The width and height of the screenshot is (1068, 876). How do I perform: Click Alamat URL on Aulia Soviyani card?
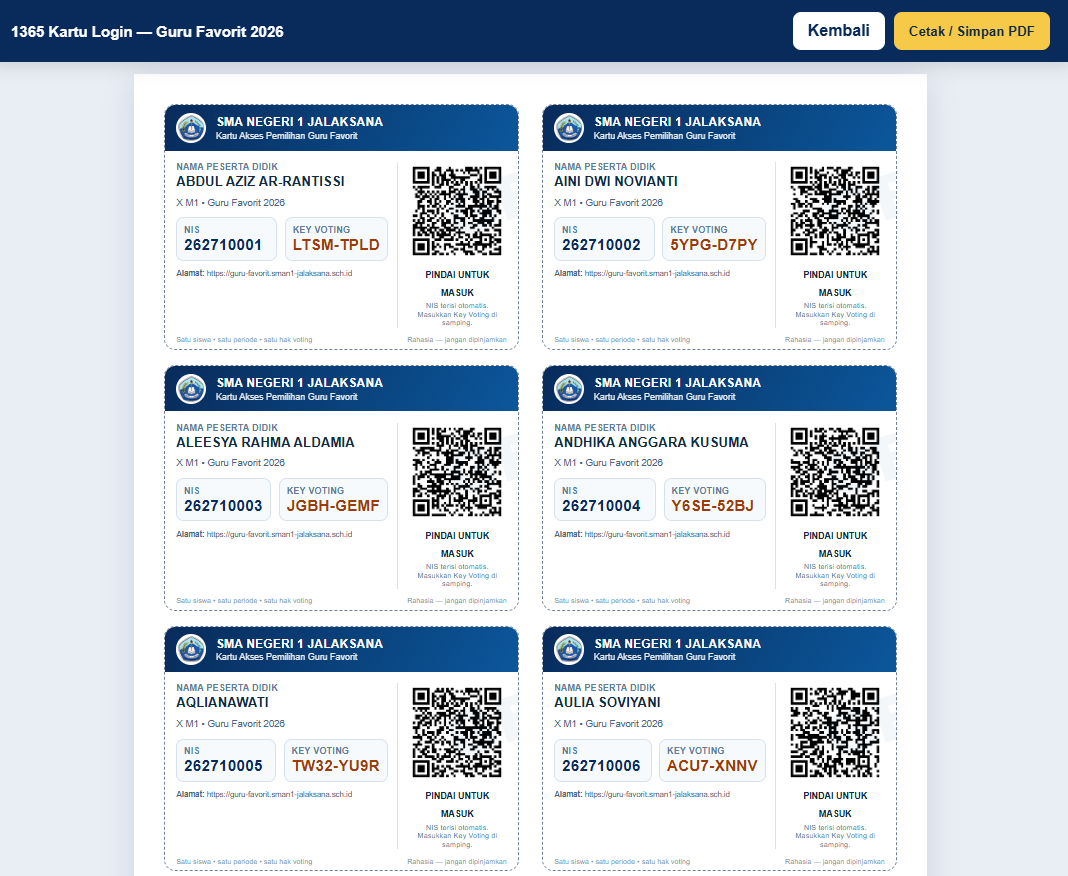coord(657,795)
